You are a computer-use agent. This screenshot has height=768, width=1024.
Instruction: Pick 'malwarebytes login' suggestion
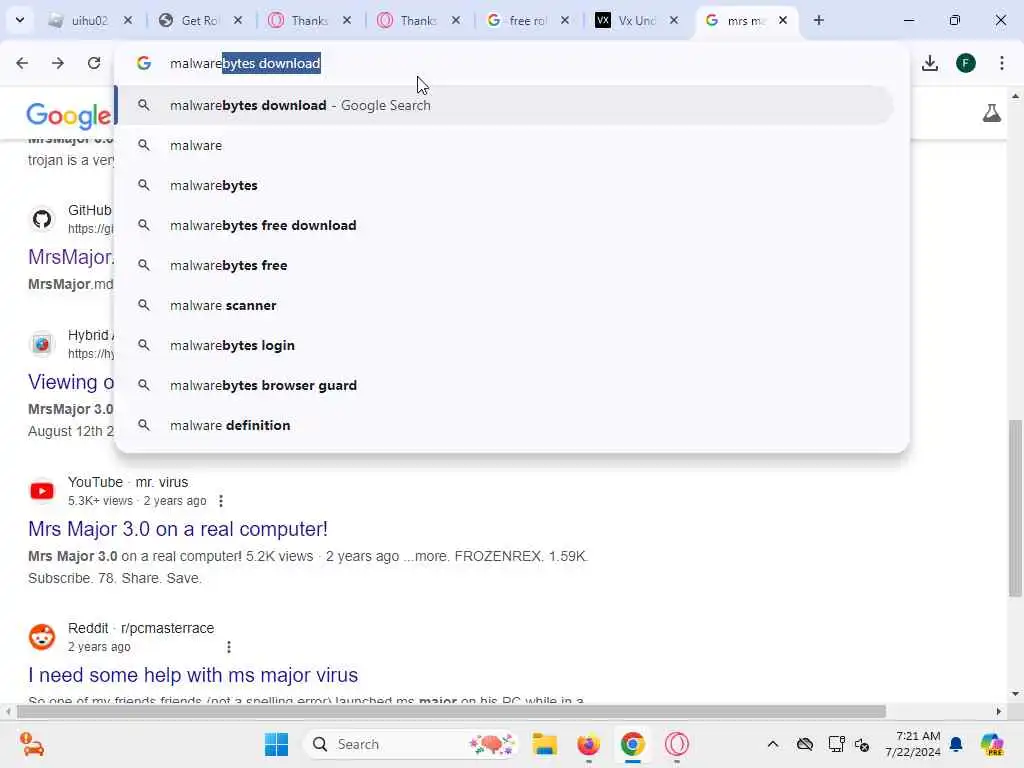pyautogui.click(x=504, y=345)
